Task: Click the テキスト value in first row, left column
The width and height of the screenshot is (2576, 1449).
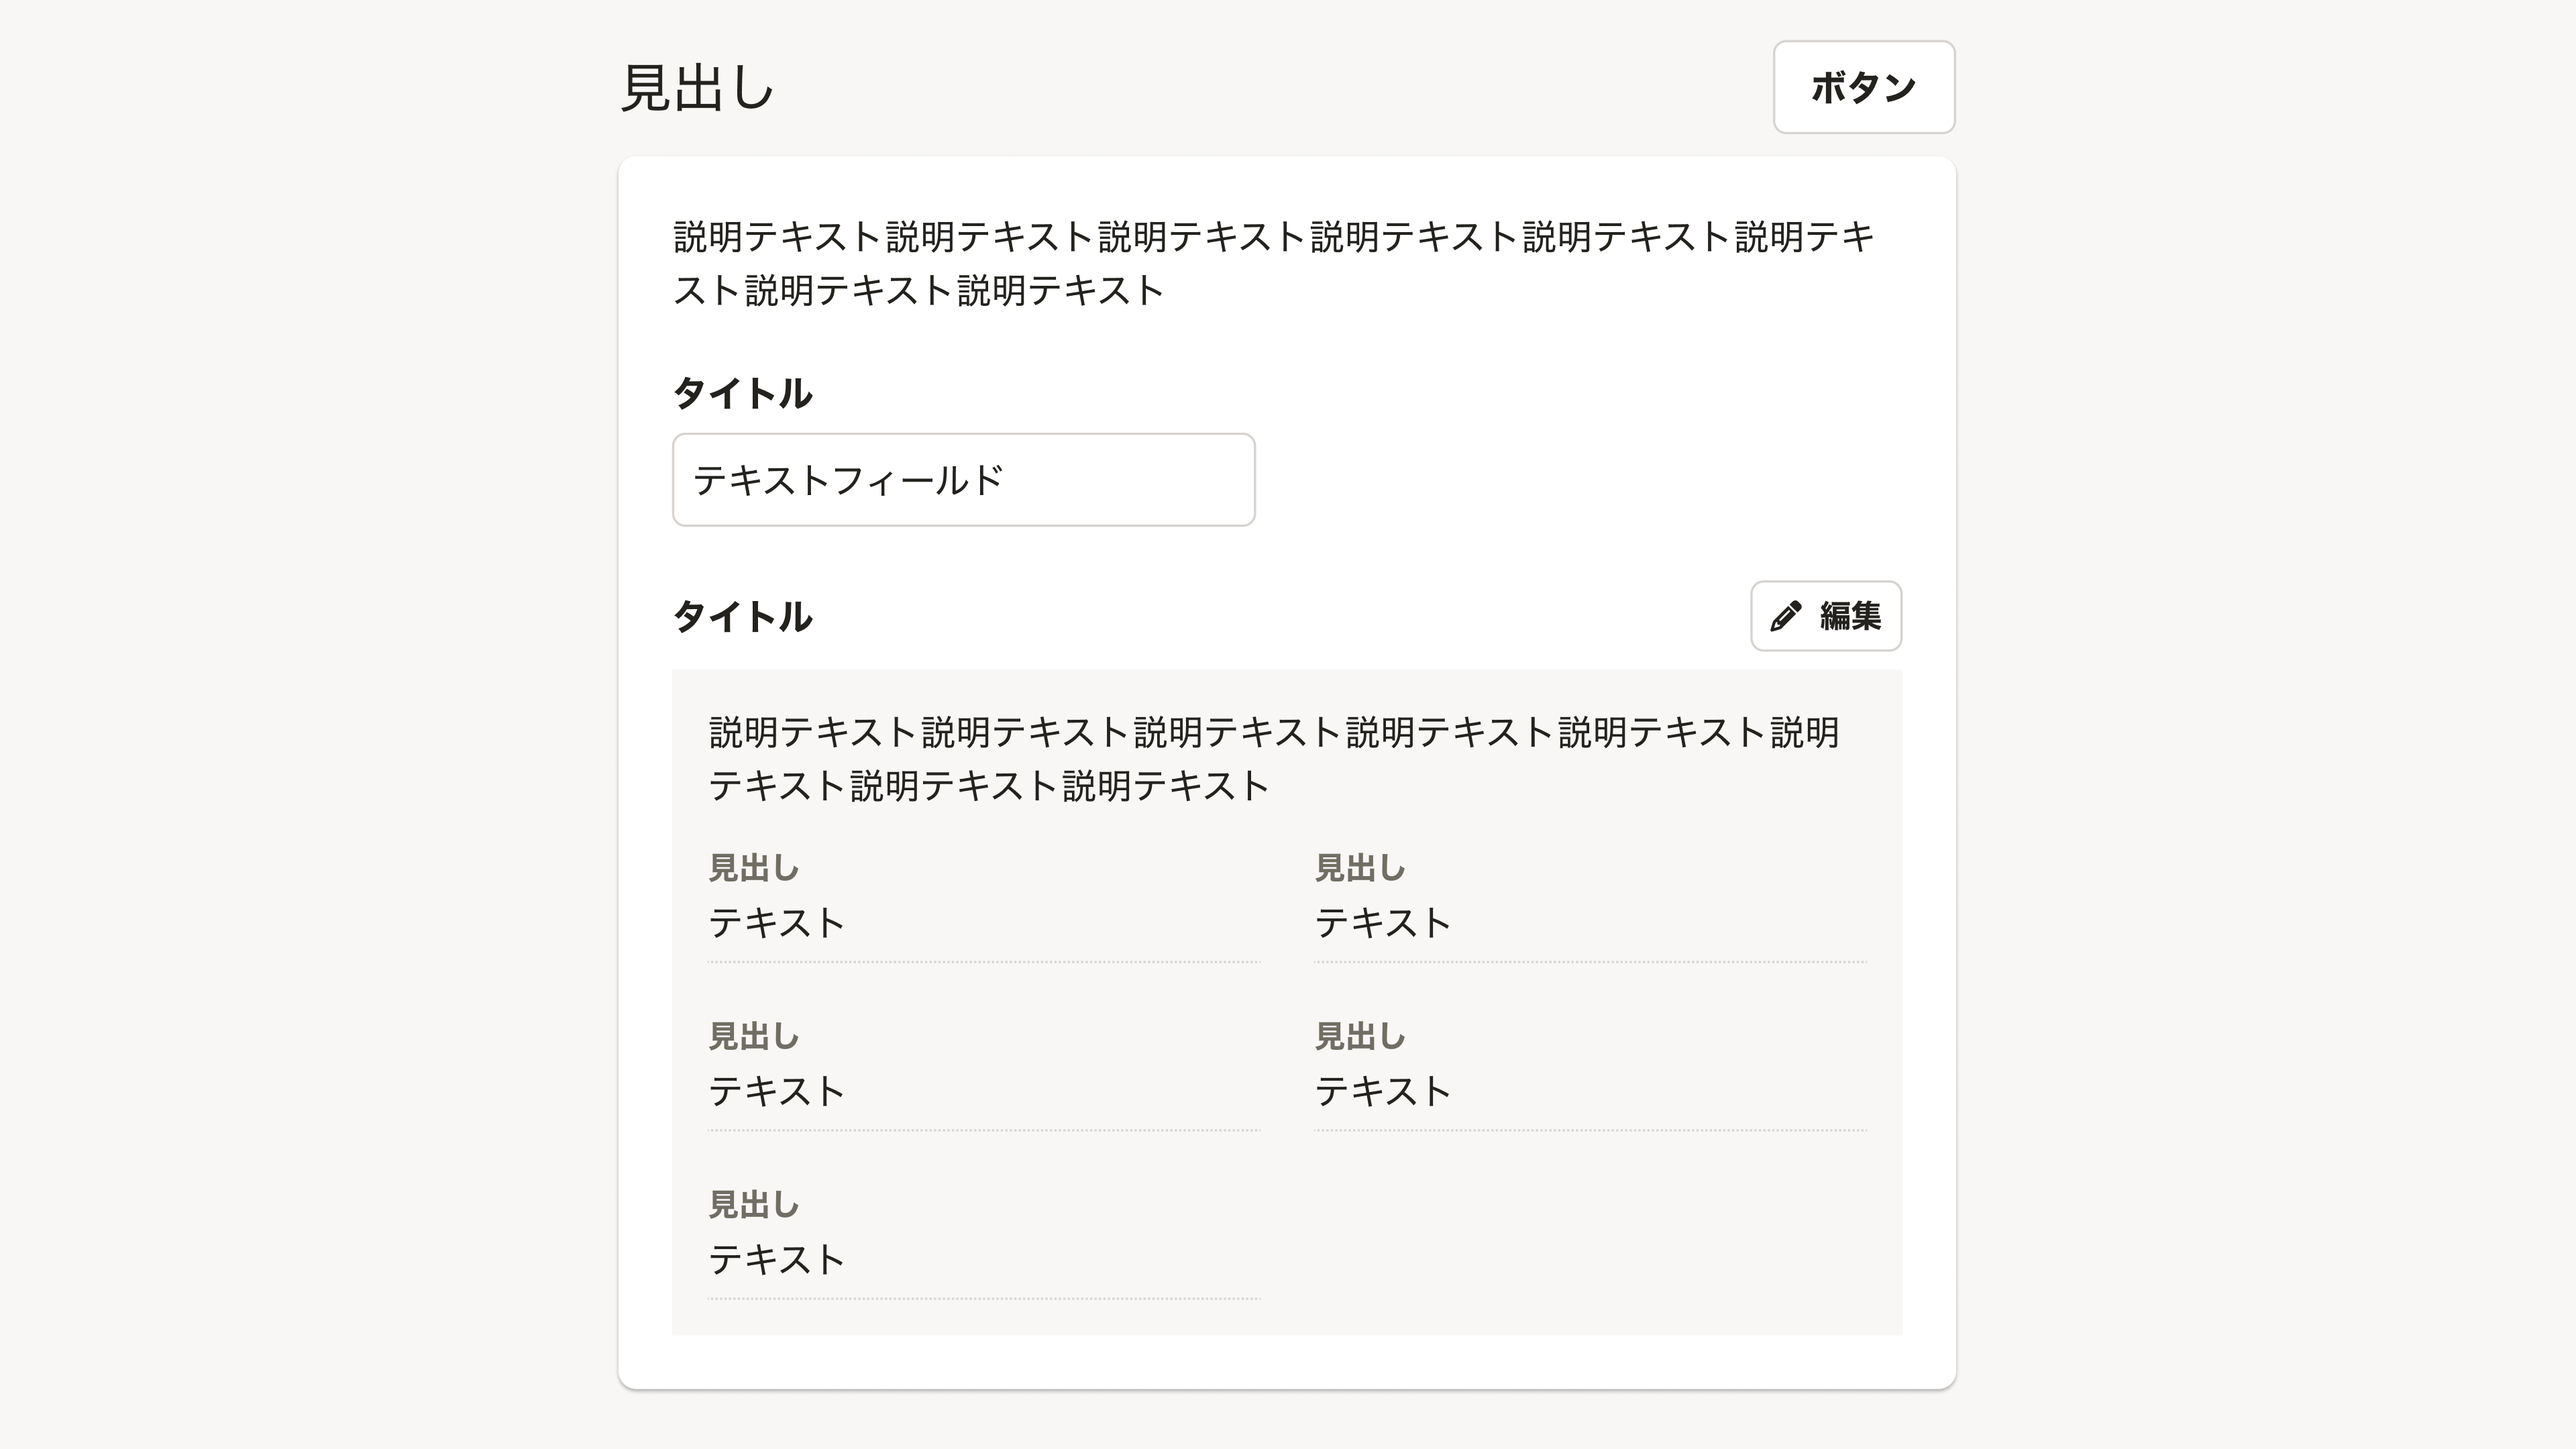Action: 777,922
